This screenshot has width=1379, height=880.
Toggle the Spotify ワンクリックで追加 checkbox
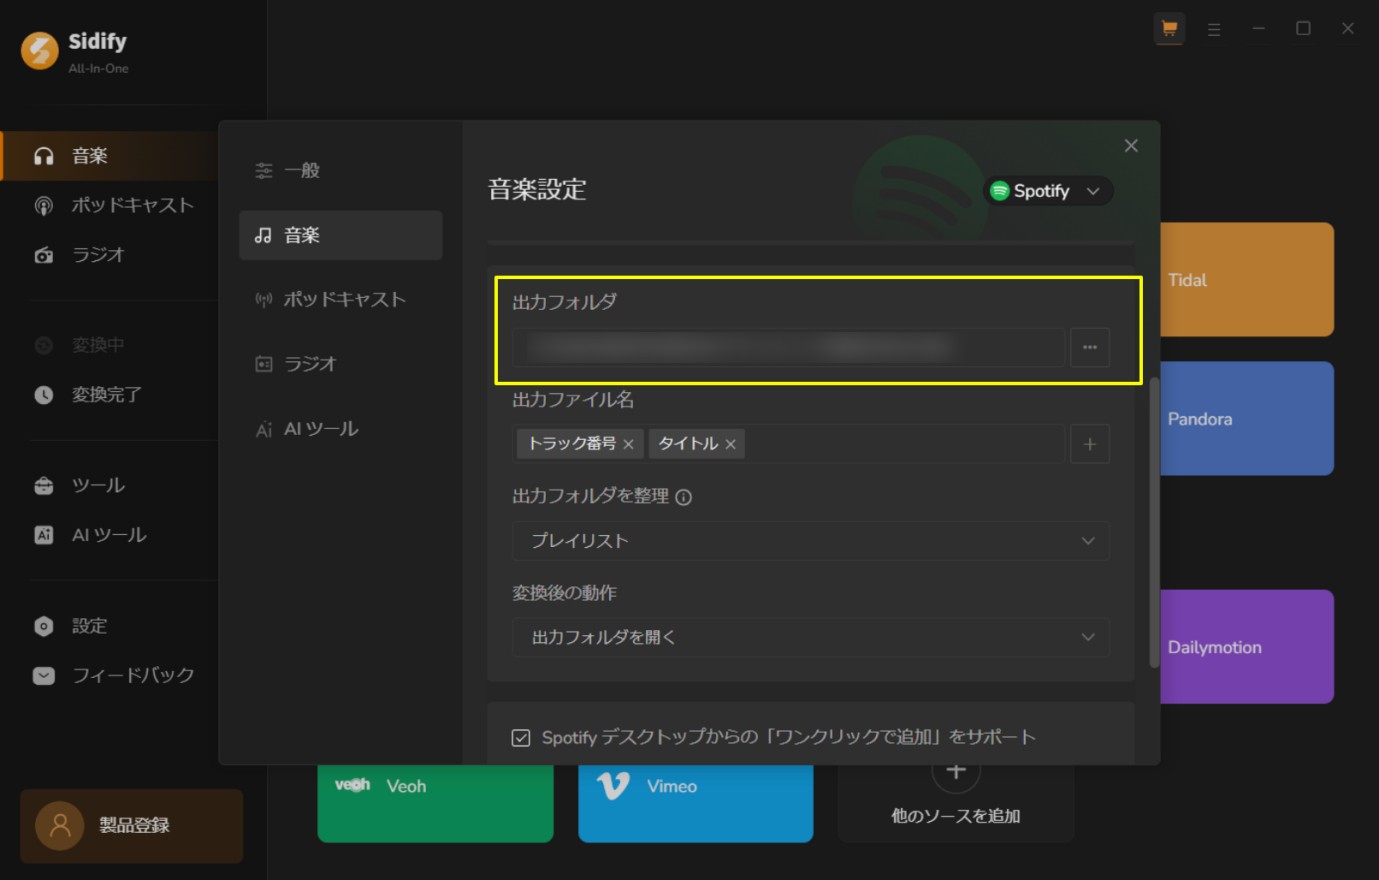click(x=521, y=738)
